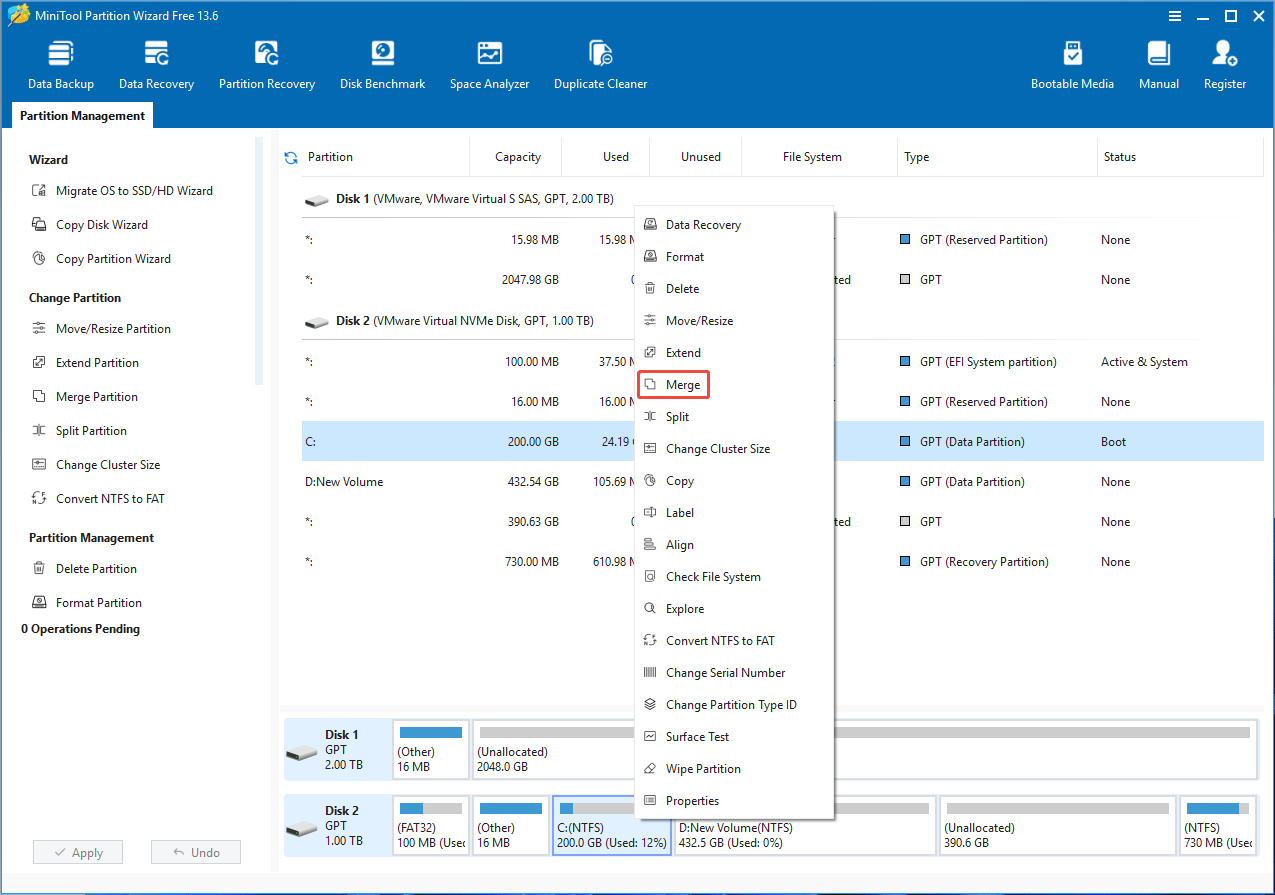Select D:New Volume(NTFS) block in disk map

[805, 826]
